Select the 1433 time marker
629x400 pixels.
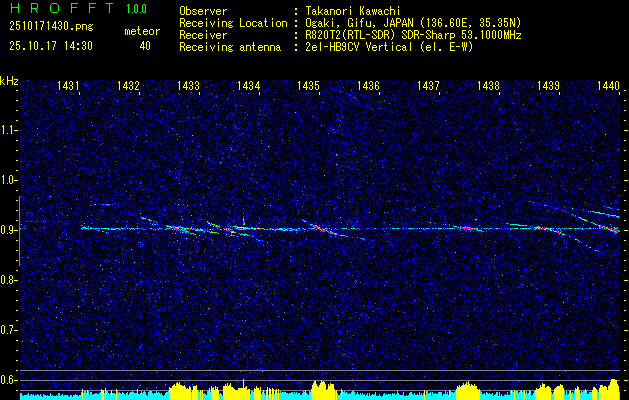(188, 87)
